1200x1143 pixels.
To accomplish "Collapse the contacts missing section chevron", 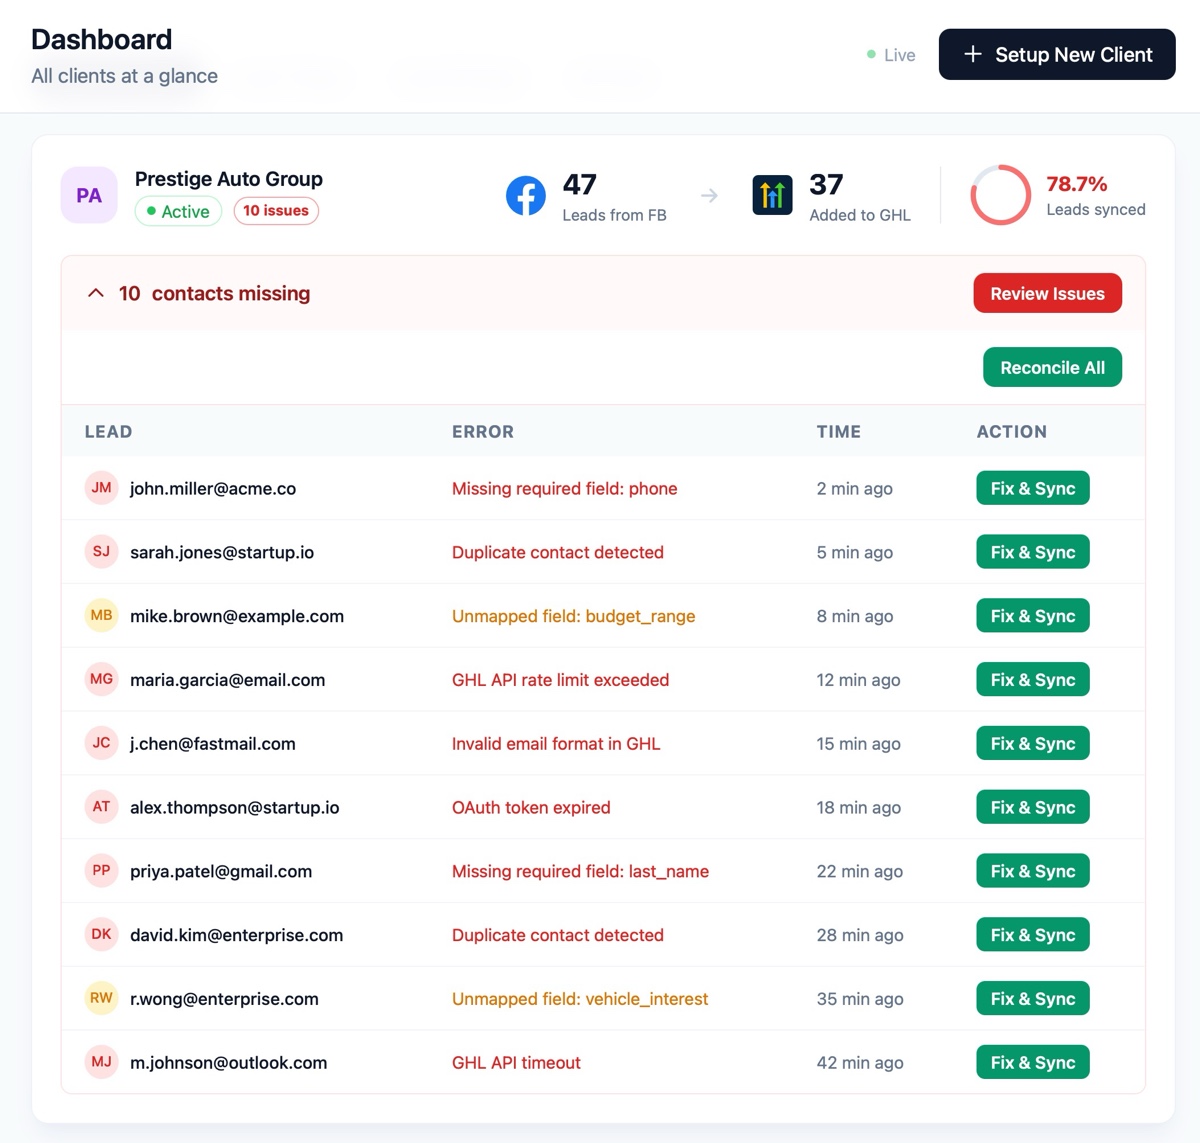I will pyautogui.click(x=96, y=293).
